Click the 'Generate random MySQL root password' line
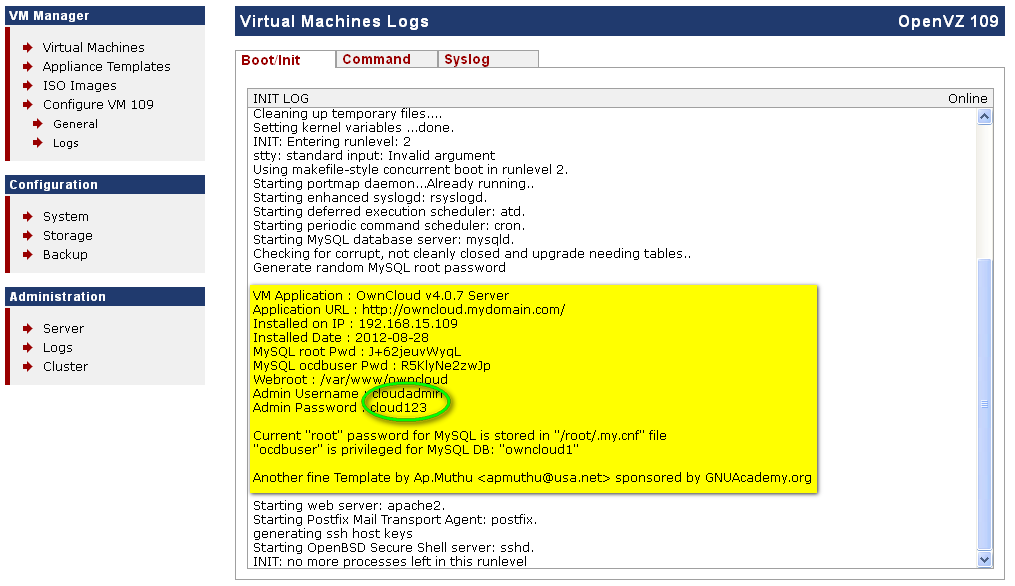 pyautogui.click(x=379, y=268)
